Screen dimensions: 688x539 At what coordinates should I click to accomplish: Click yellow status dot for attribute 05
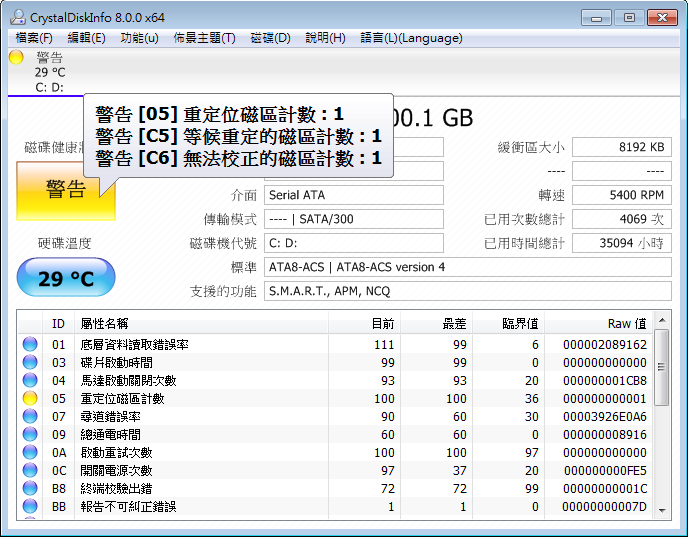click(30, 398)
